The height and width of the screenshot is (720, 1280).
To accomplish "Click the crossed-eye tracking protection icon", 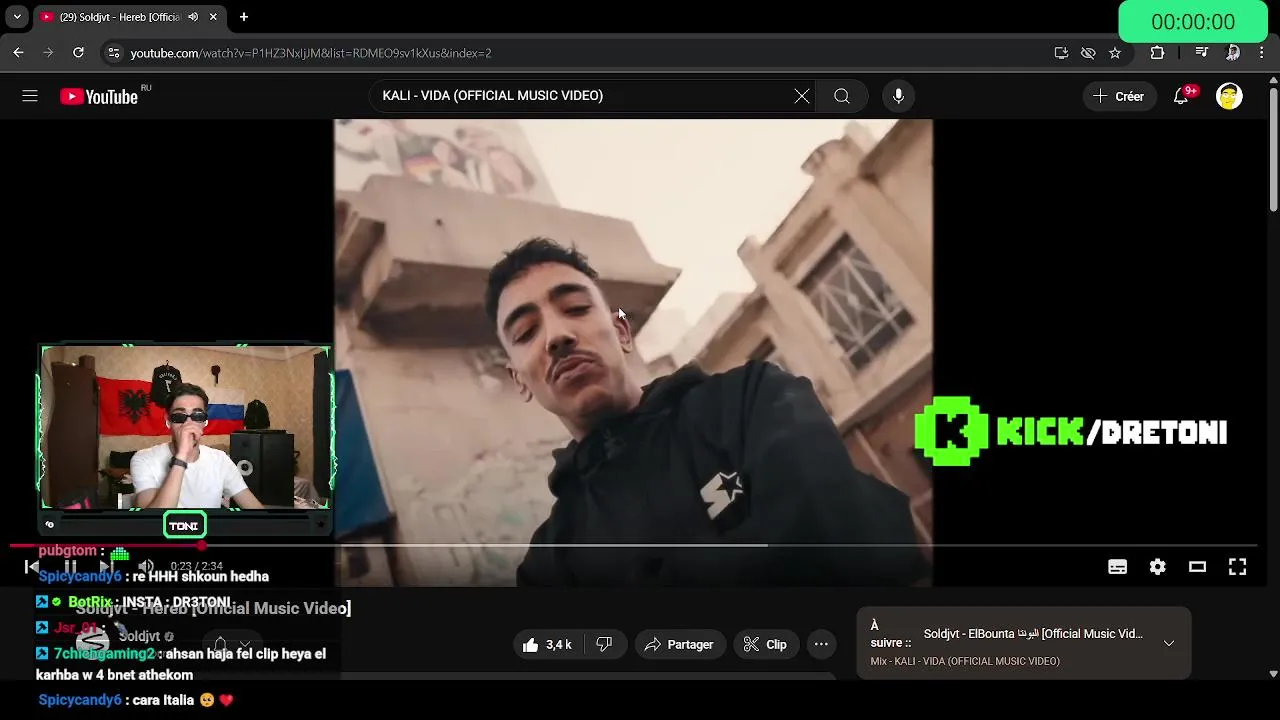I will (x=1088, y=53).
